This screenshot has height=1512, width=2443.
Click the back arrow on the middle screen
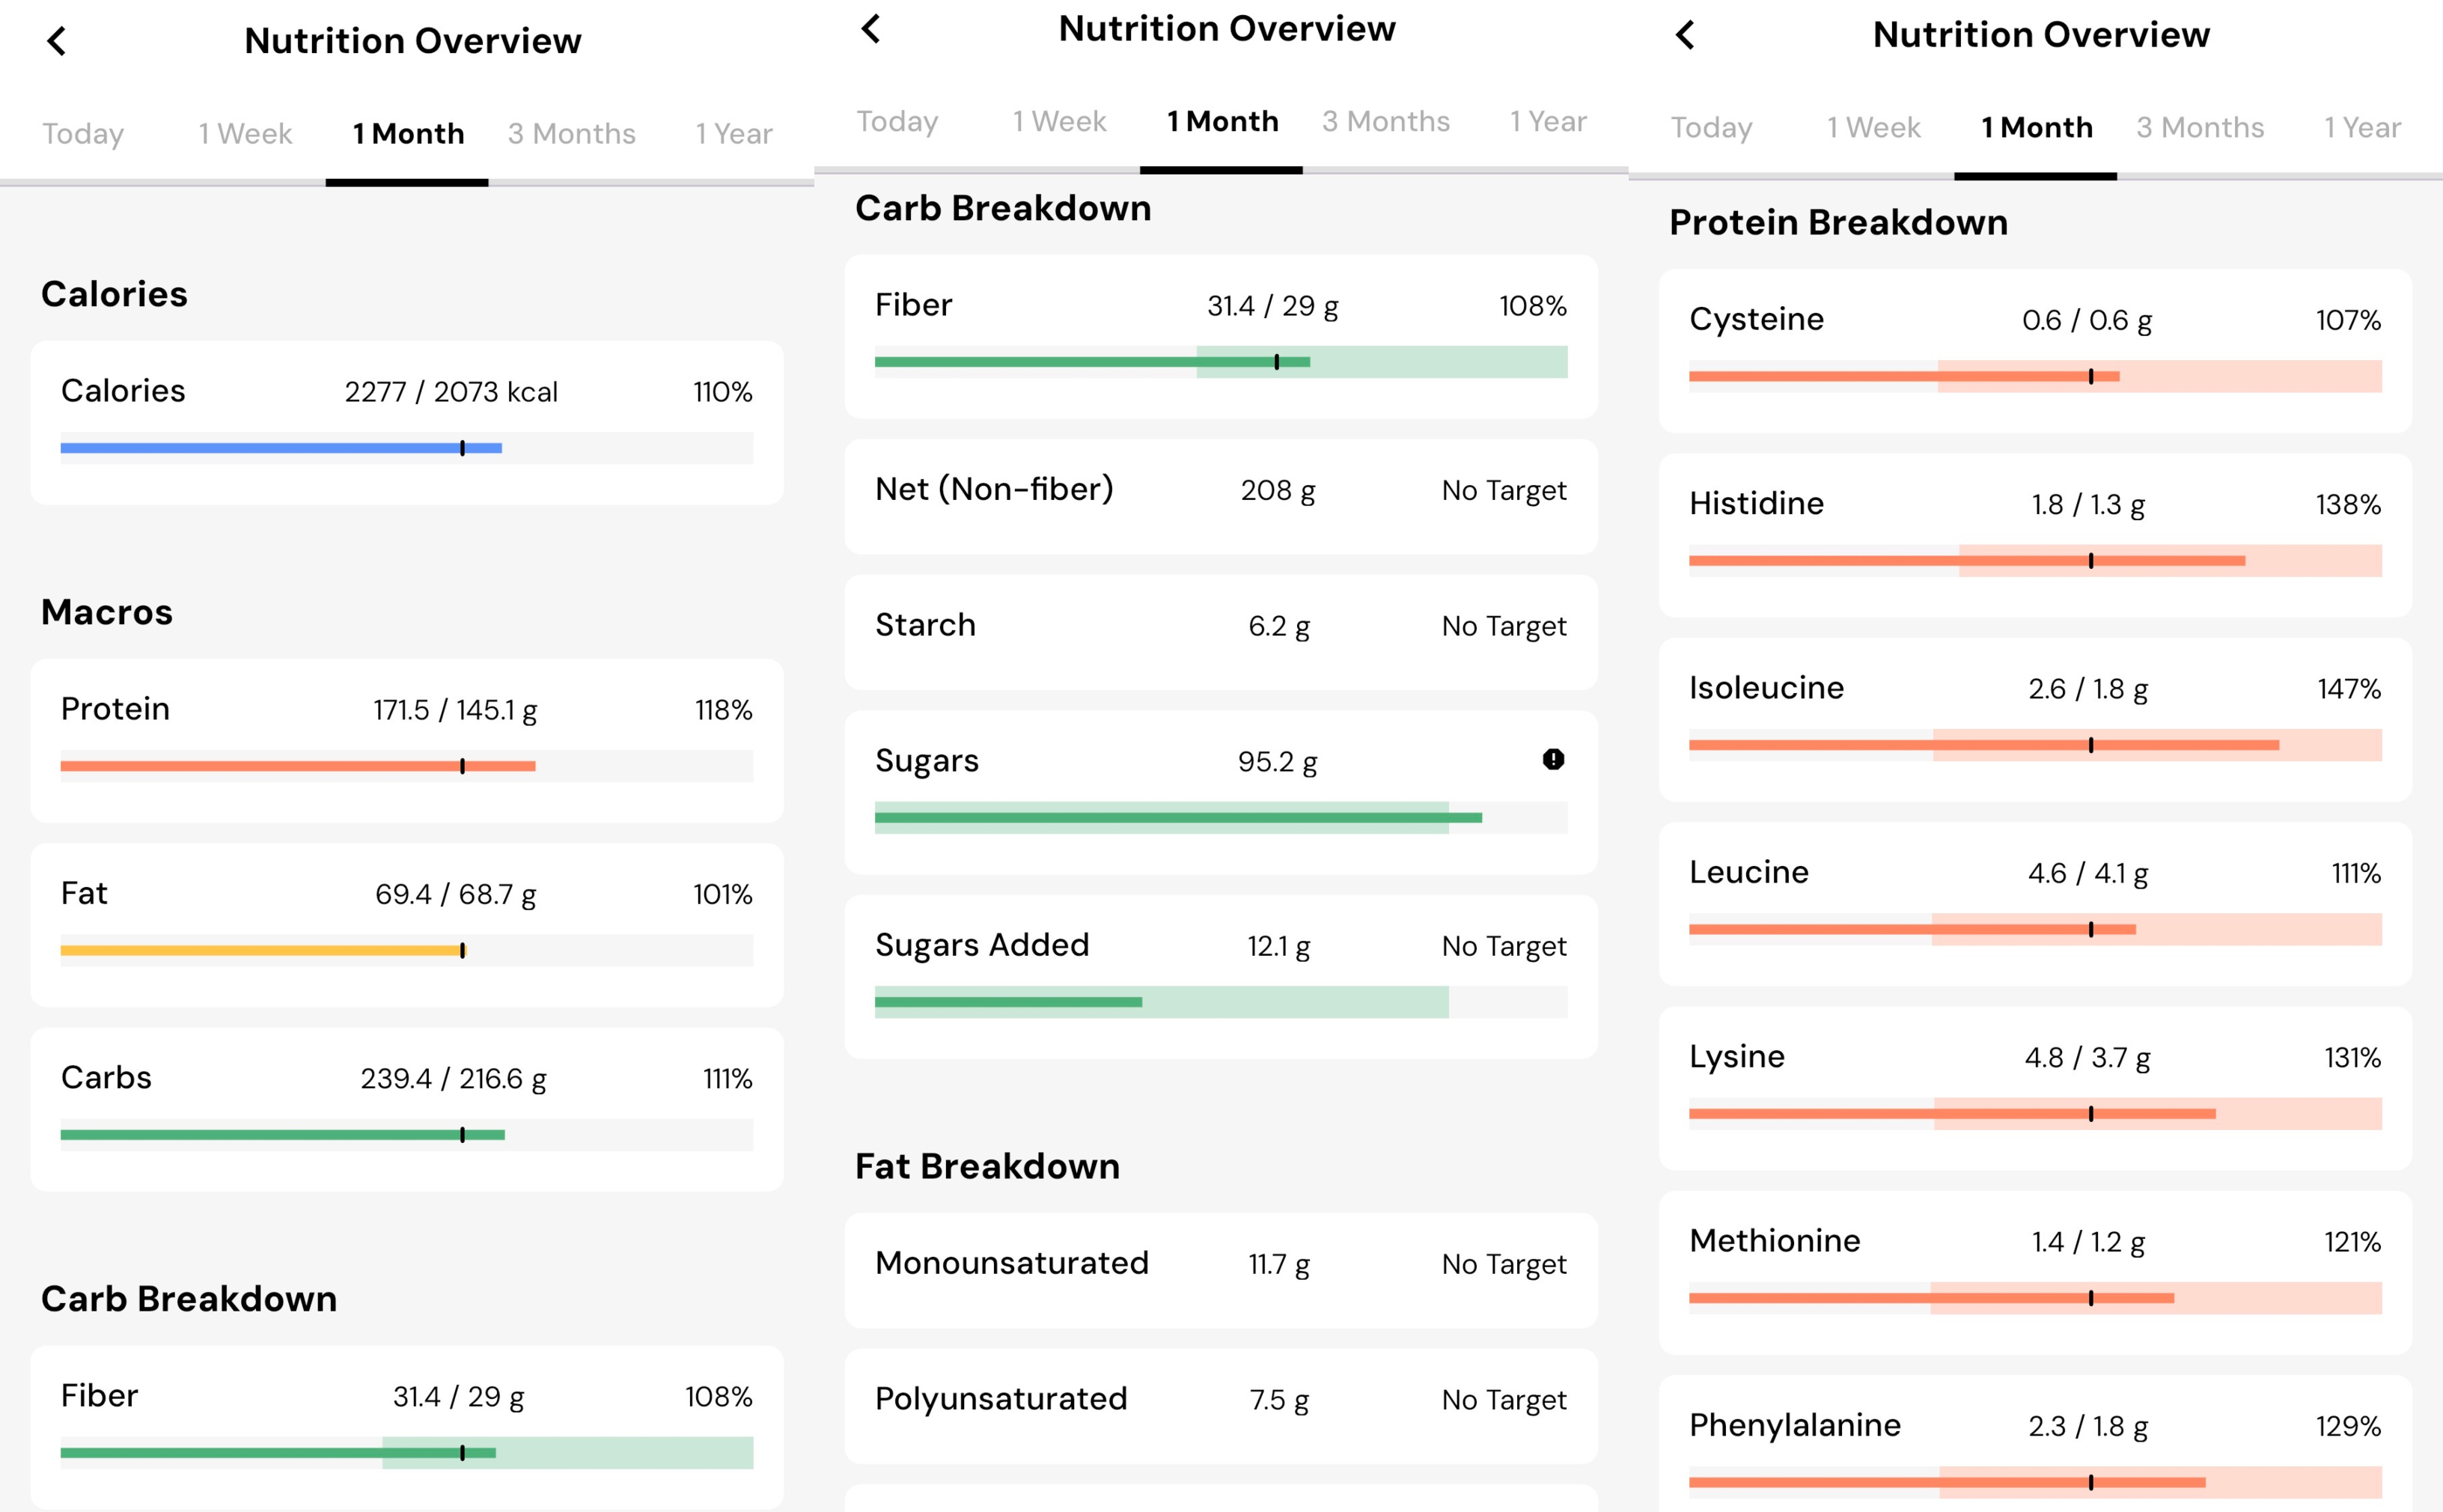pyautogui.click(x=871, y=29)
